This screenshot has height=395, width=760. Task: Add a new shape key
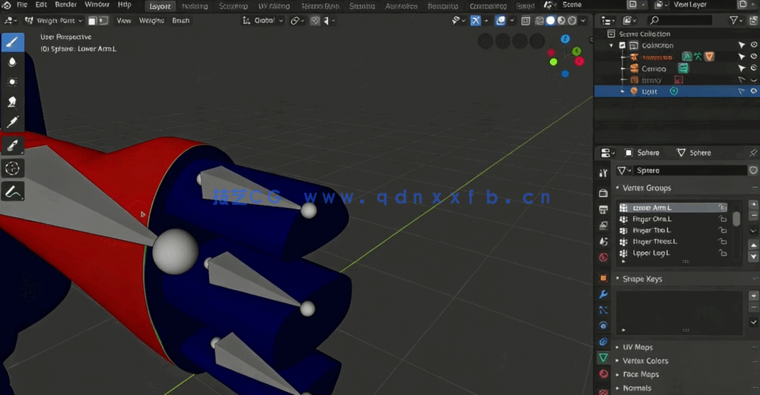[754, 296]
